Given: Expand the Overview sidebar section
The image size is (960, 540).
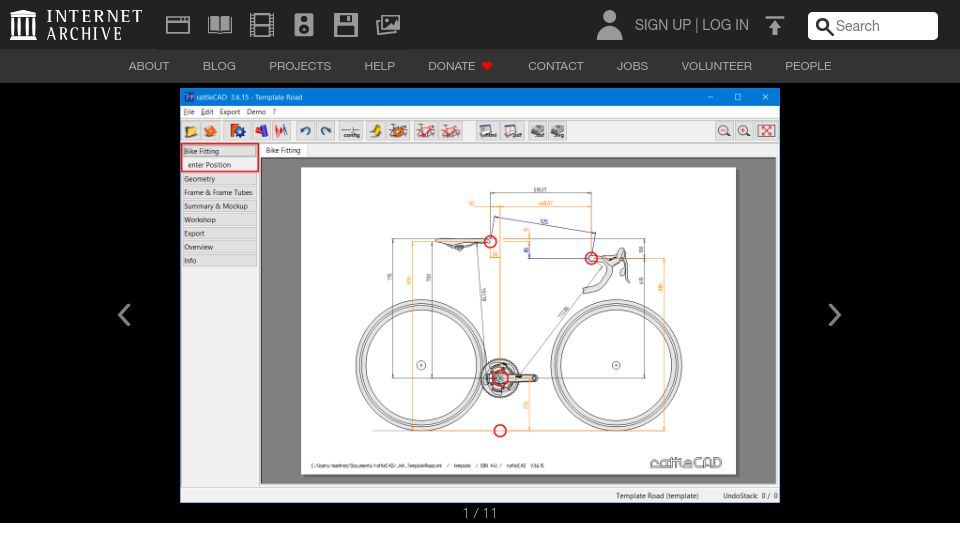Looking at the screenshot, I should [x=219, y=247].
